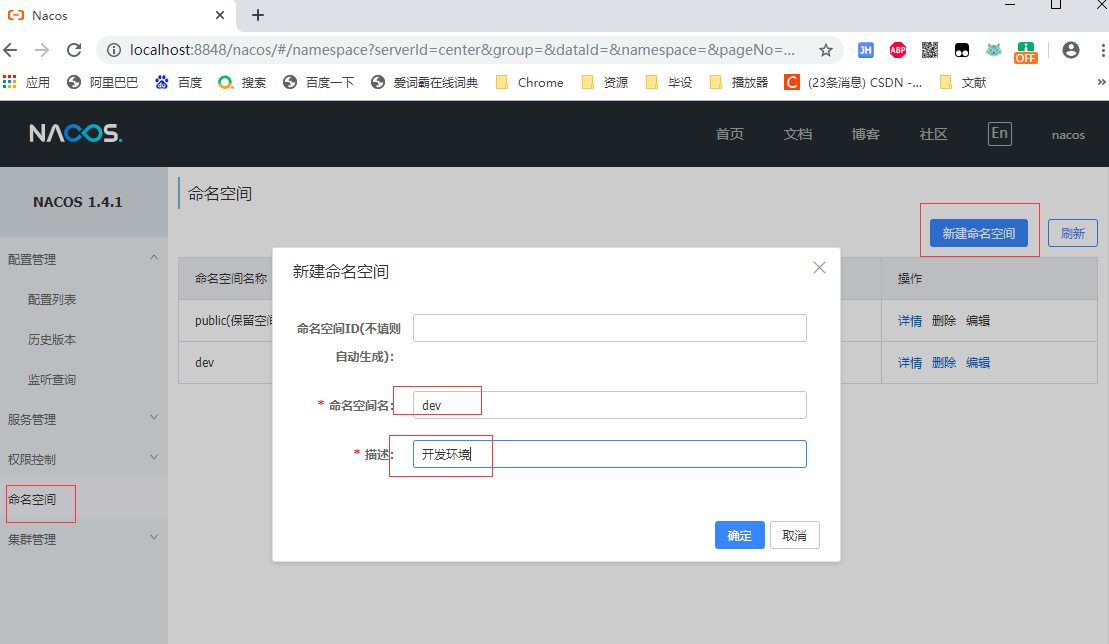Click the browser forward arrow
This screenshot has width=1109, height=644.
tap(42, 50)
